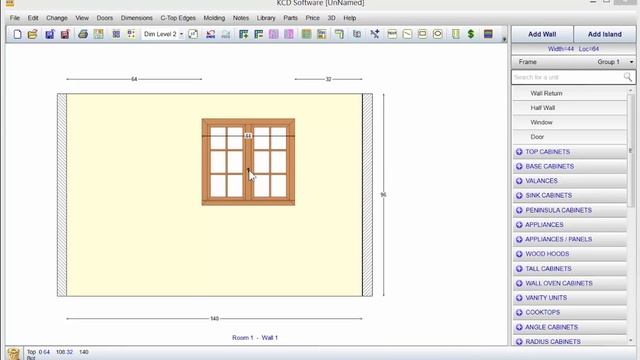This screenshot has width=640, height=360.
Task: Select Half Wall in unit list
Action: click(x=570, y=108)
